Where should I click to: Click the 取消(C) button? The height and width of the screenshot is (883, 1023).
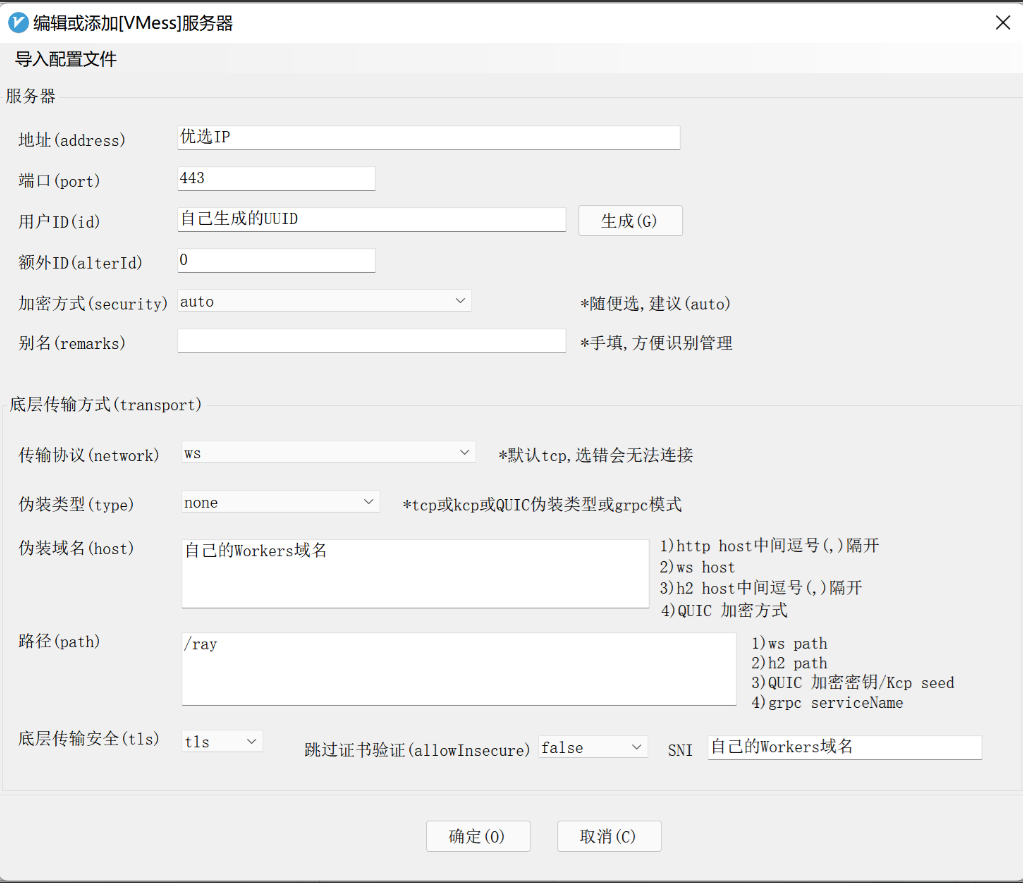[x=609, y=836]
